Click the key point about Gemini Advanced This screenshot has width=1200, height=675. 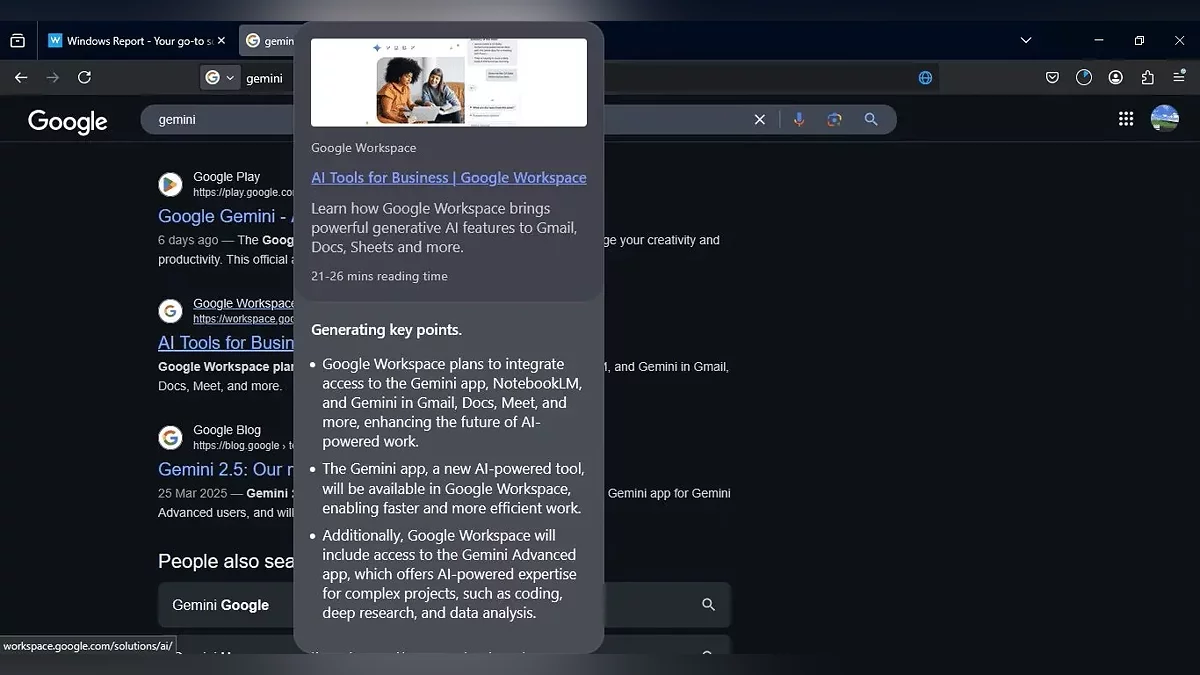click(x=450, y=574)
